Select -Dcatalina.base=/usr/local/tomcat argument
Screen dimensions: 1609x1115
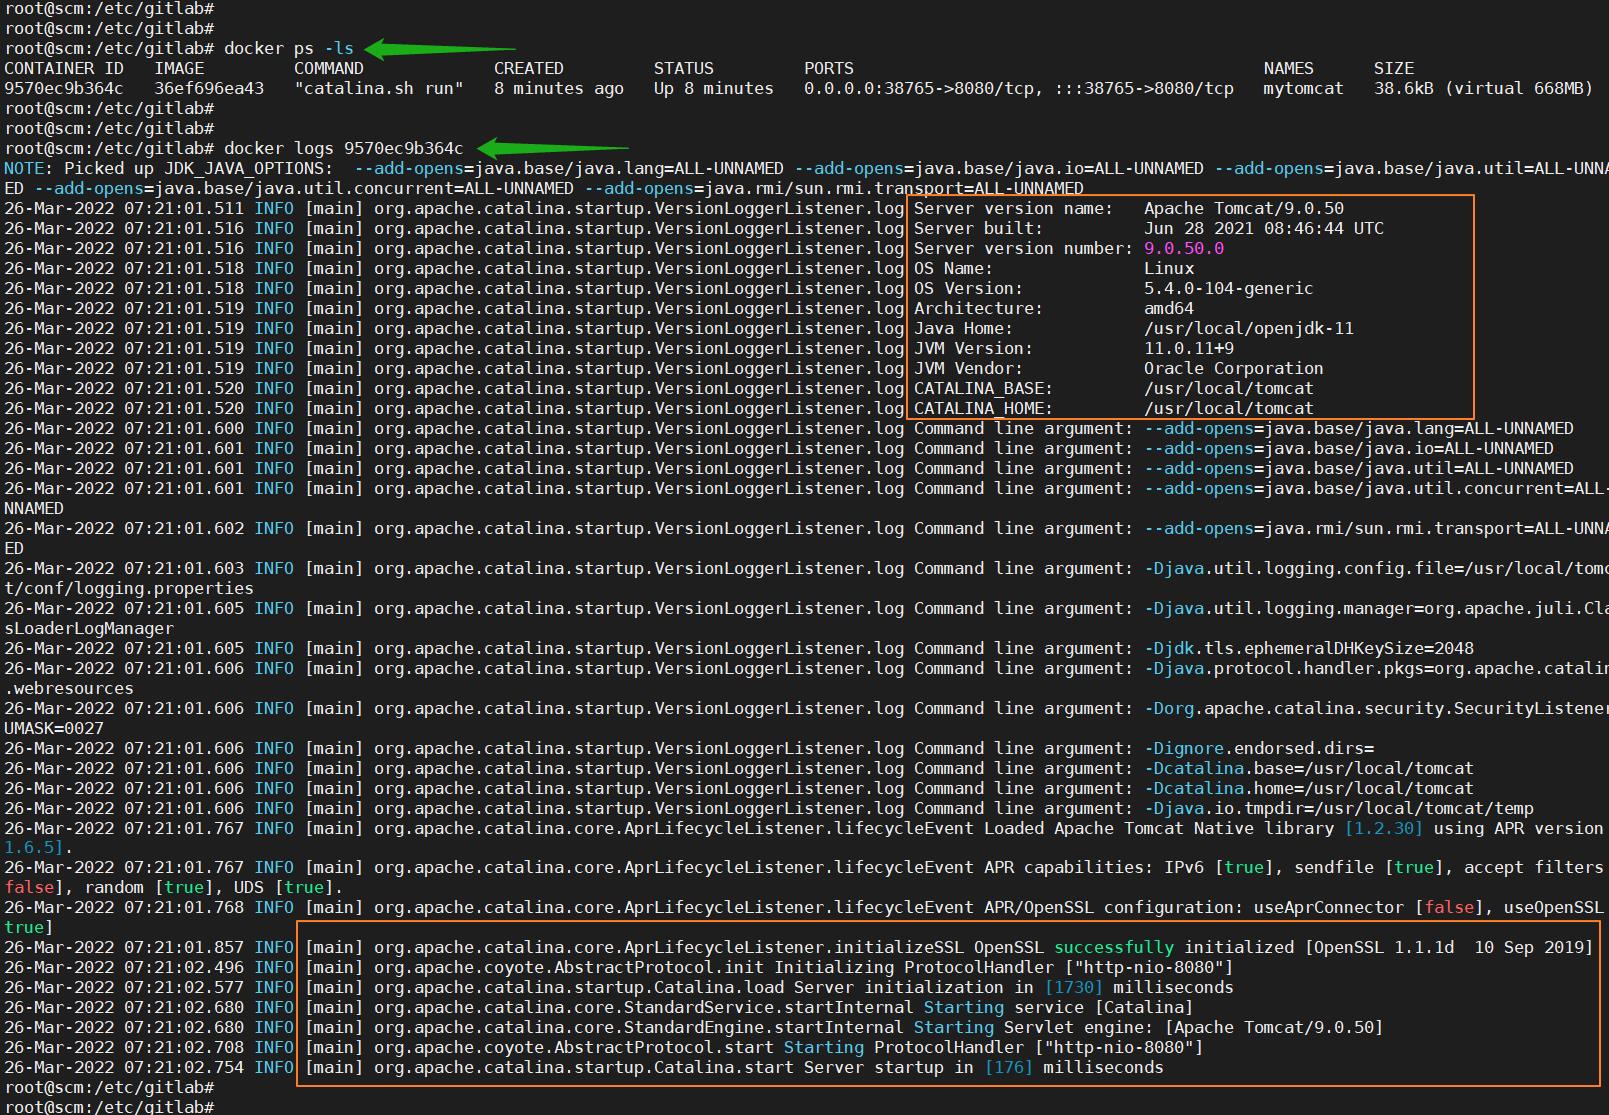(x=1309, y=768)
